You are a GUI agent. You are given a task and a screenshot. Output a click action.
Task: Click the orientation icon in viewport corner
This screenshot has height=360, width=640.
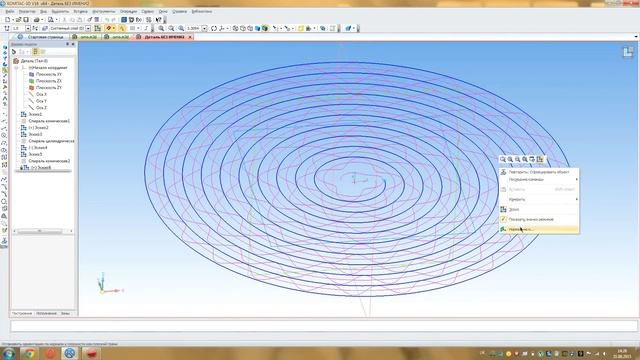click(x=628, y=52)
